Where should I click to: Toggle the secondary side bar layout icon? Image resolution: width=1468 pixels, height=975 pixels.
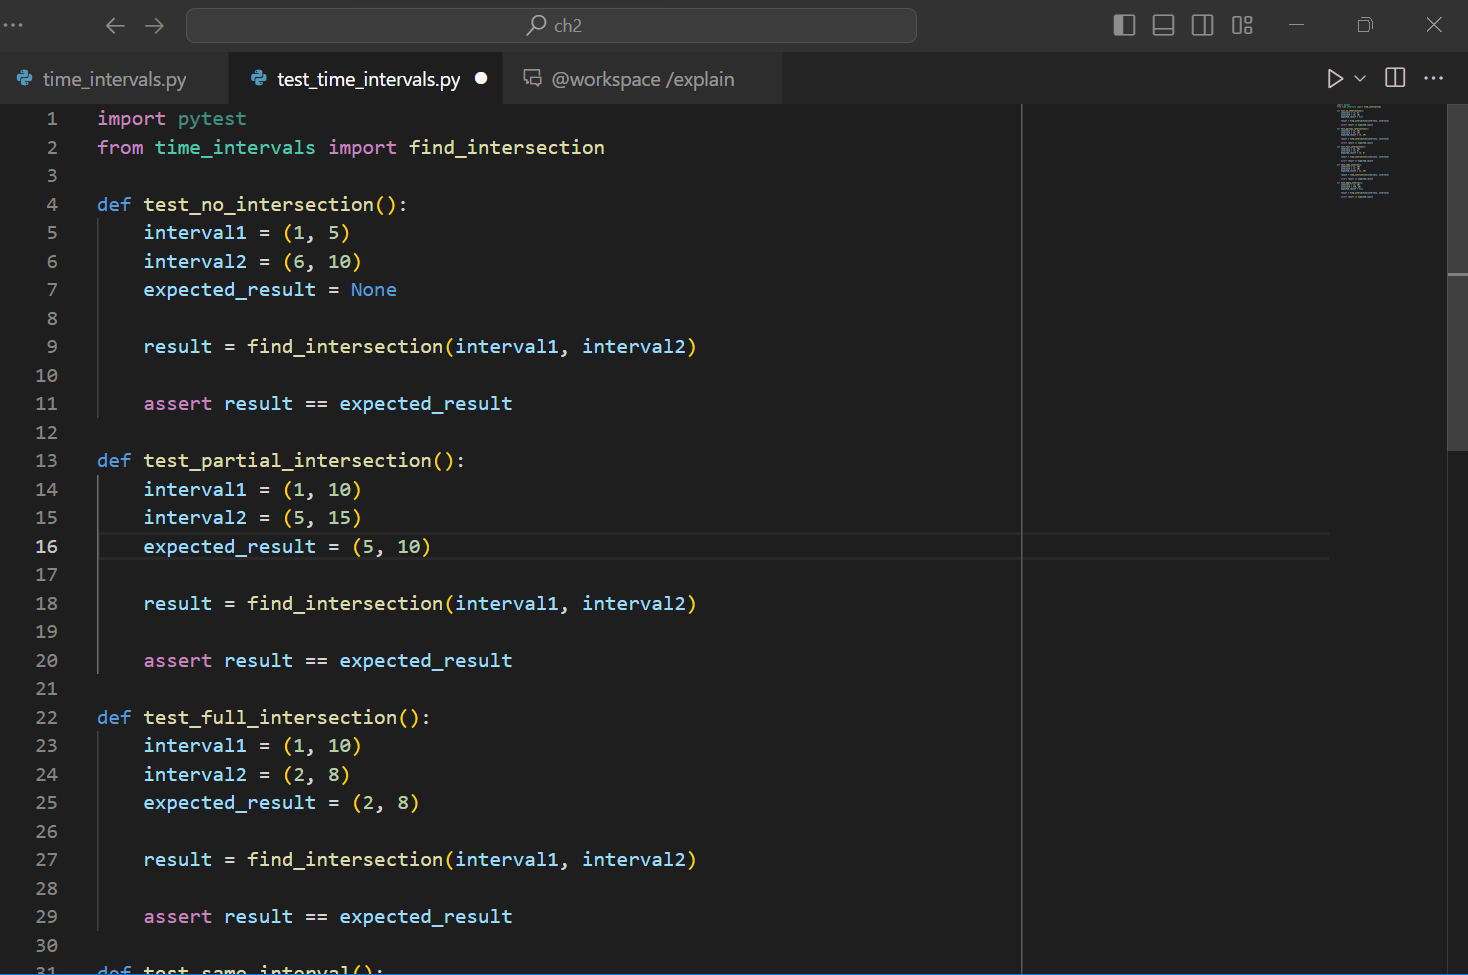pyautogui.click(x=1203, y=25)
